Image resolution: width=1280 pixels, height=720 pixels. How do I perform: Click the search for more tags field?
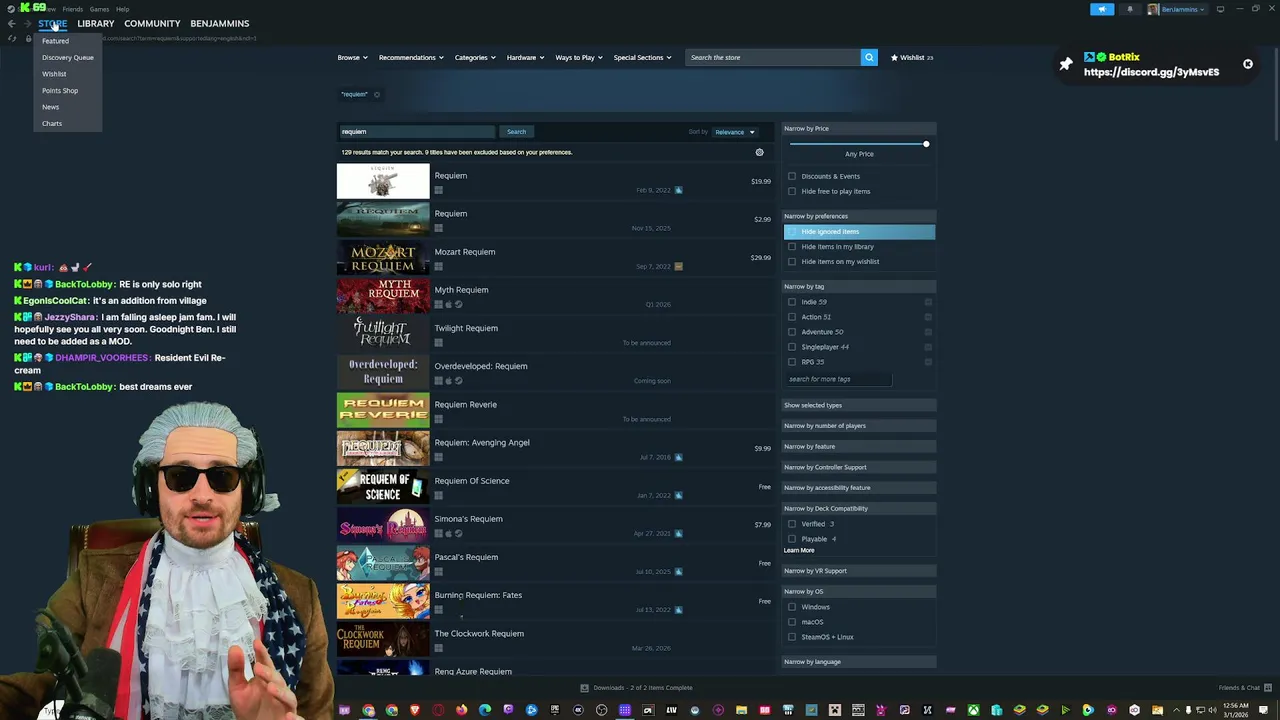(838, 379)
